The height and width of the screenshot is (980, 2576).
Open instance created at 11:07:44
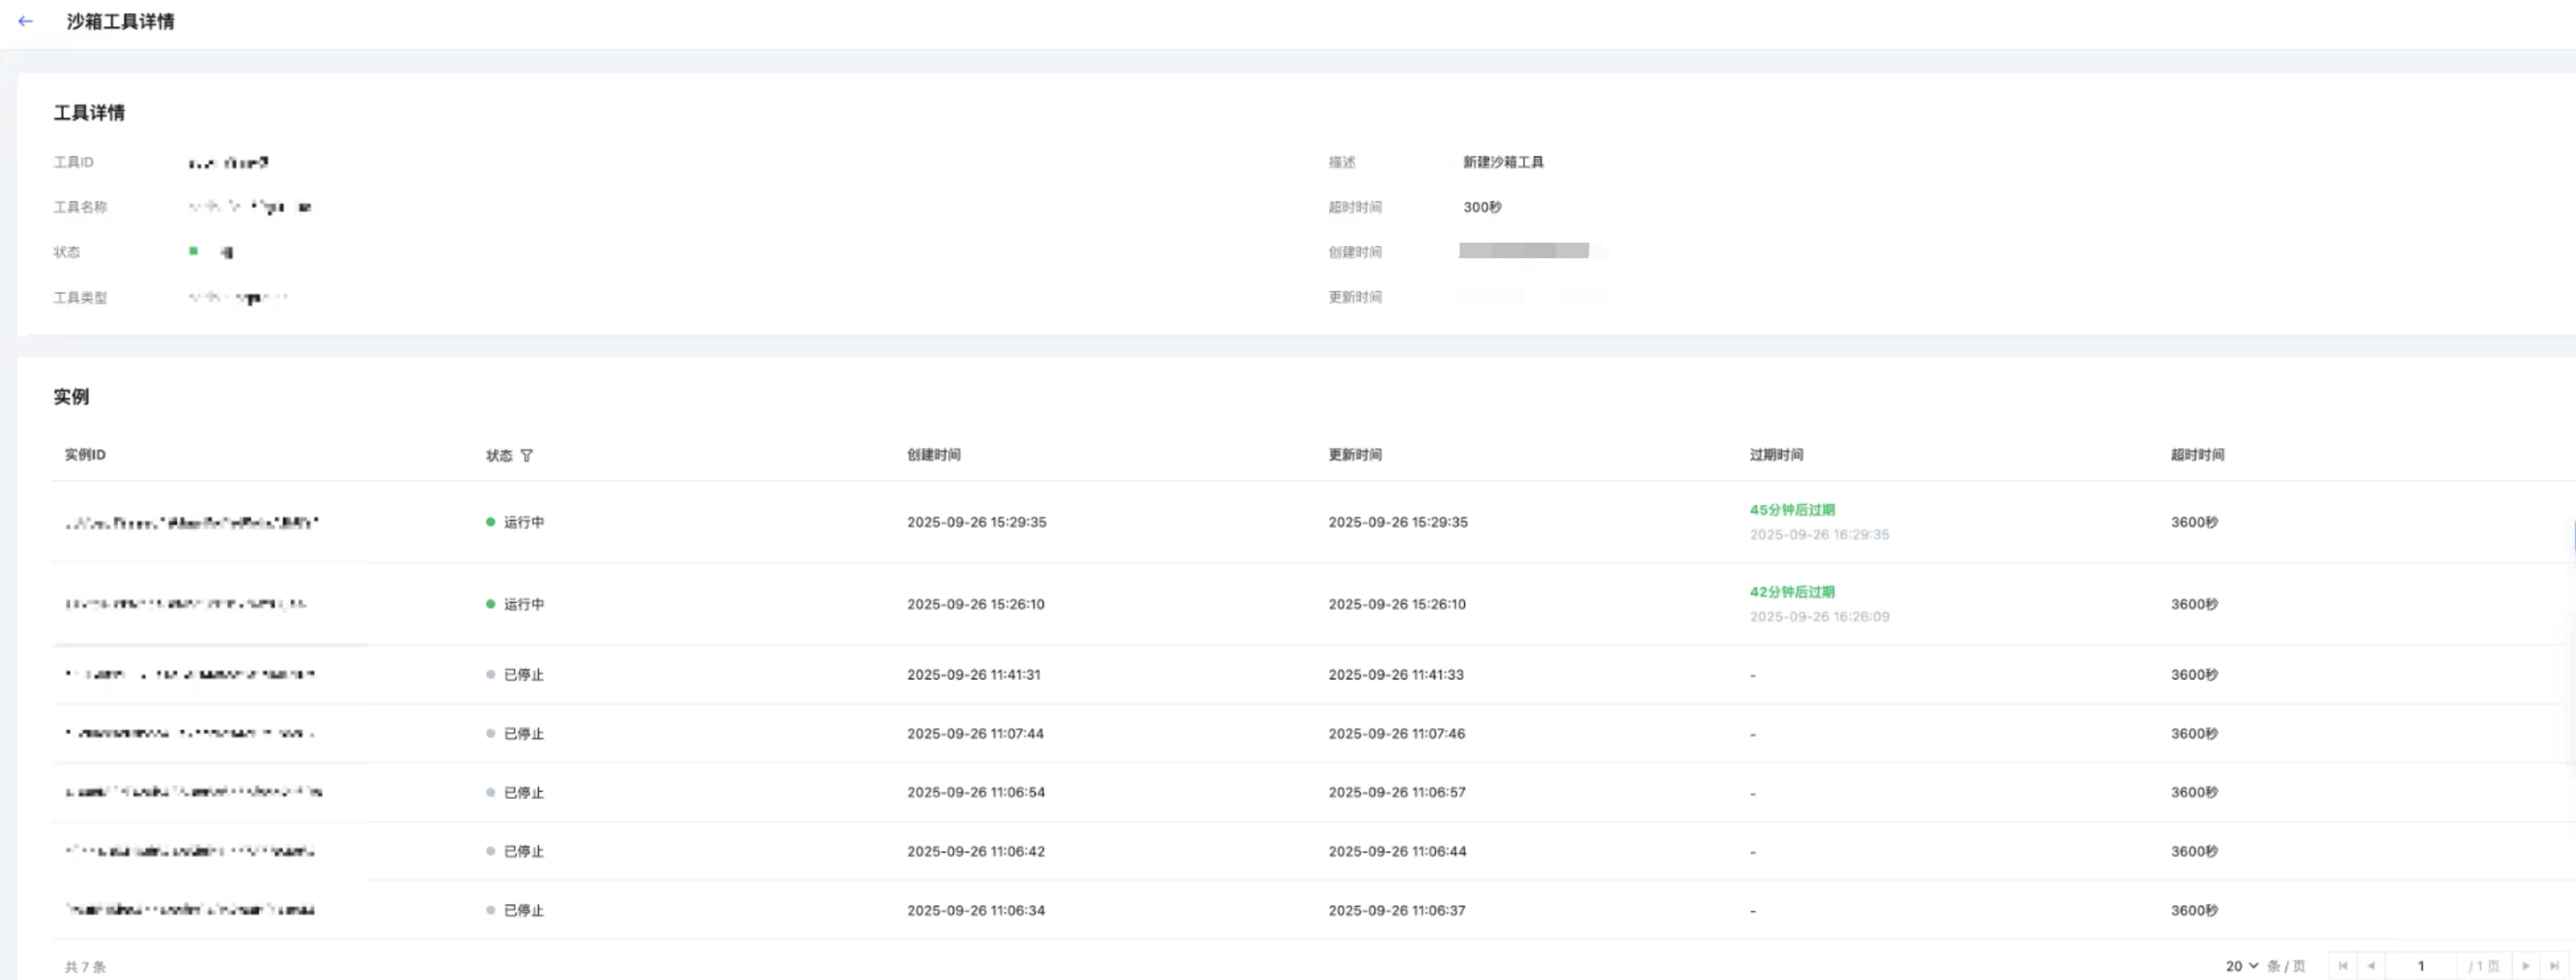[x=190, y=734]
